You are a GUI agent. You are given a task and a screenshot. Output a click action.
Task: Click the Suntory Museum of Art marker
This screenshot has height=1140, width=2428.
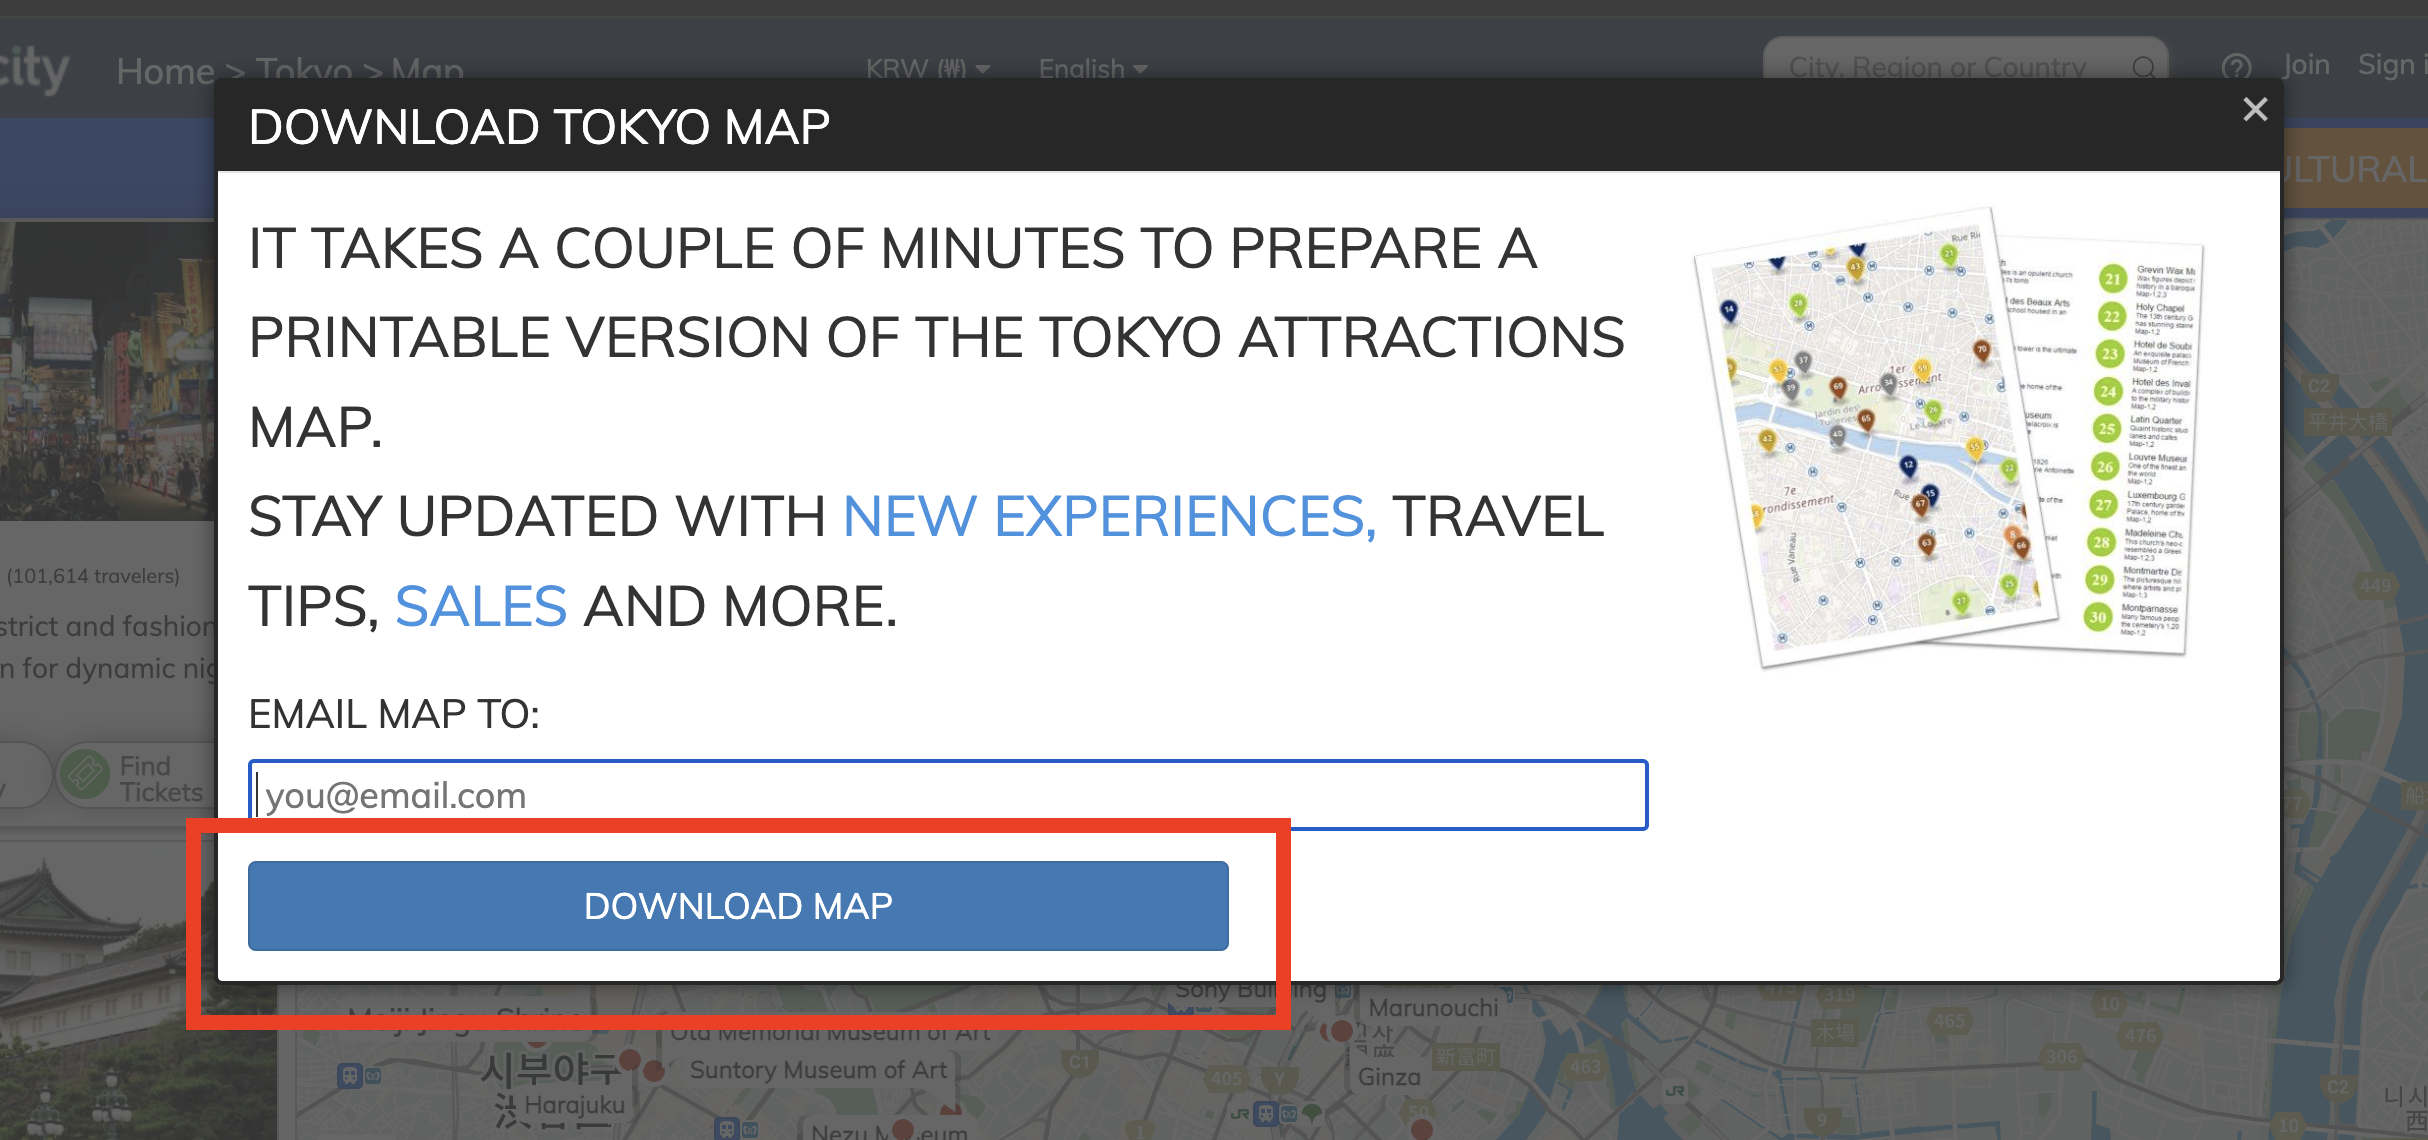[655, 1071]
